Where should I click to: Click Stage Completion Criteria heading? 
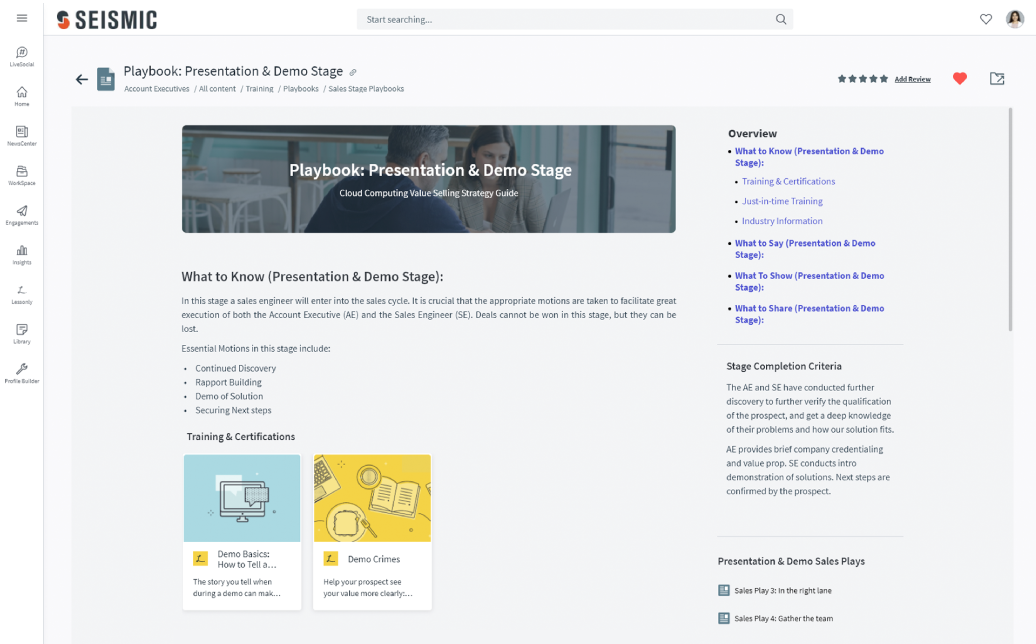[x=784, y=366]
